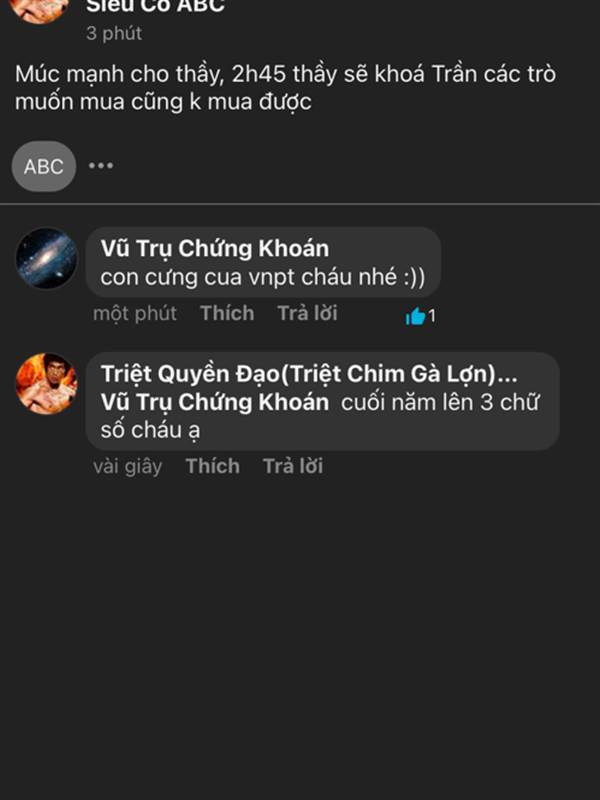This screenshot has height=800, width=600.
Task: View reaction count "1" on first comment
Action: pyautogui.click(x=432, y=316)
